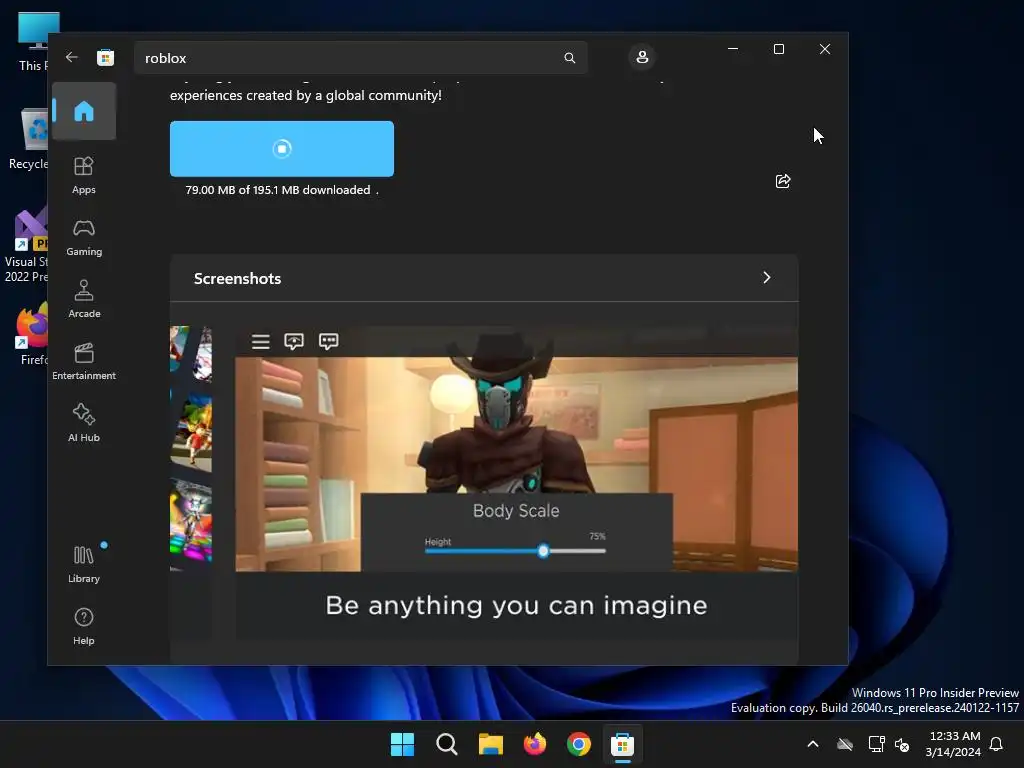The image size is (1024, 768).
Task: Switch to the Gaming section
Action: [84, 237]
